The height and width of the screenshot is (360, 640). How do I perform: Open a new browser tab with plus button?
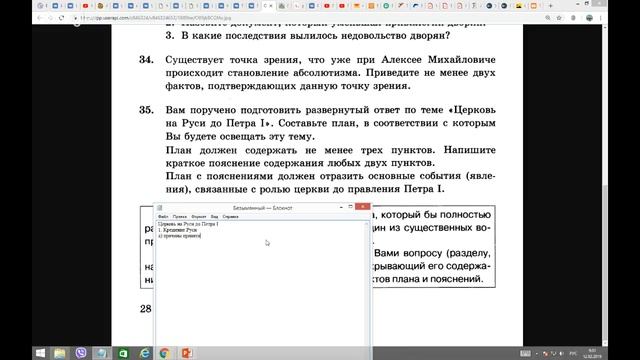click(x=550, y=6)
